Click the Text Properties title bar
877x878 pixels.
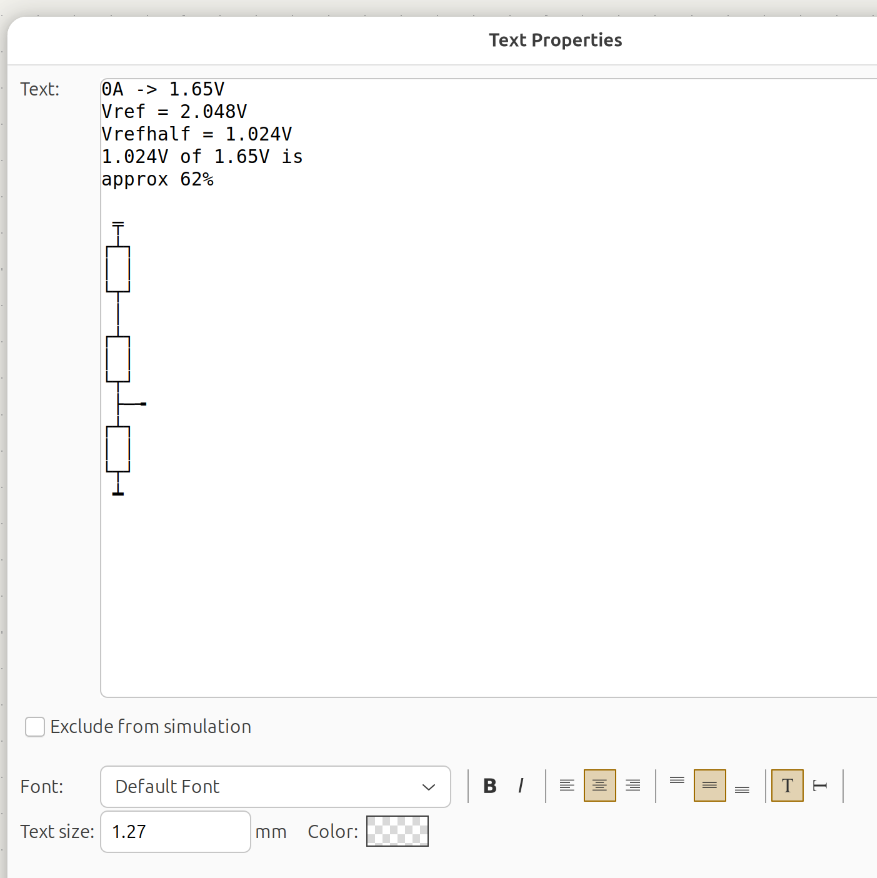[555, 40]
